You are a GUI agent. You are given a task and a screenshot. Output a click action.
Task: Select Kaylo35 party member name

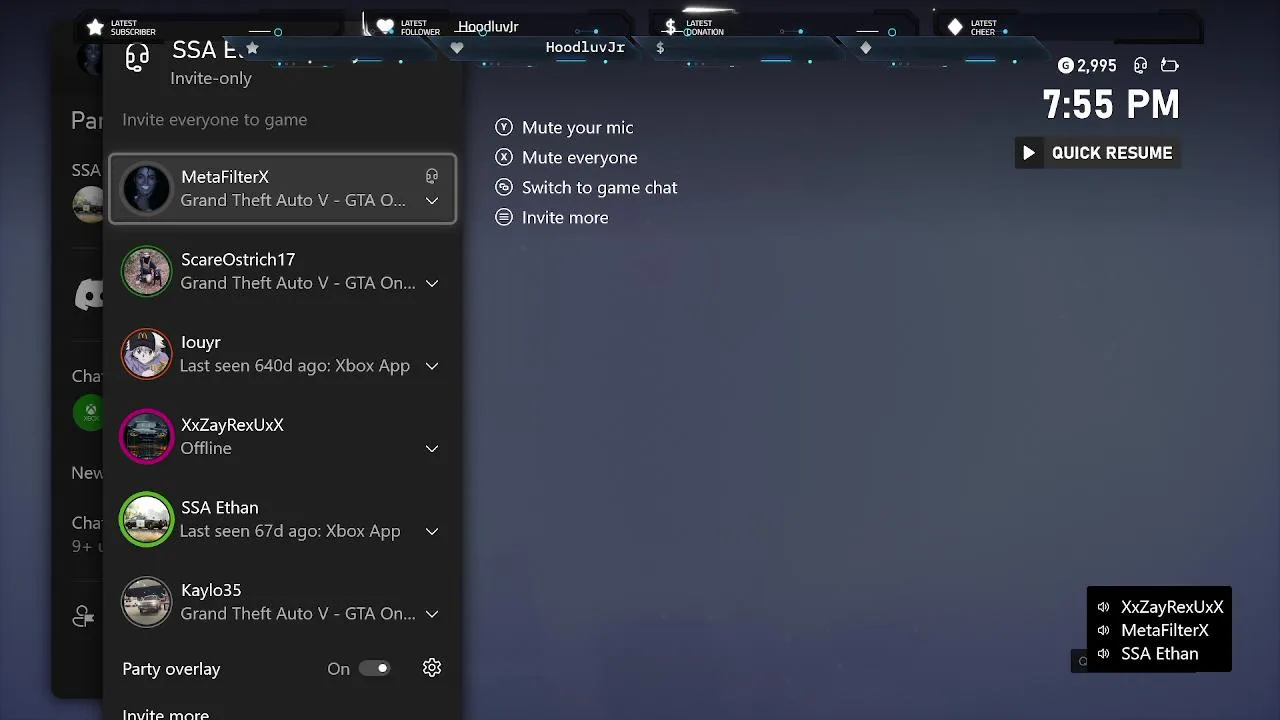(211, 591)
